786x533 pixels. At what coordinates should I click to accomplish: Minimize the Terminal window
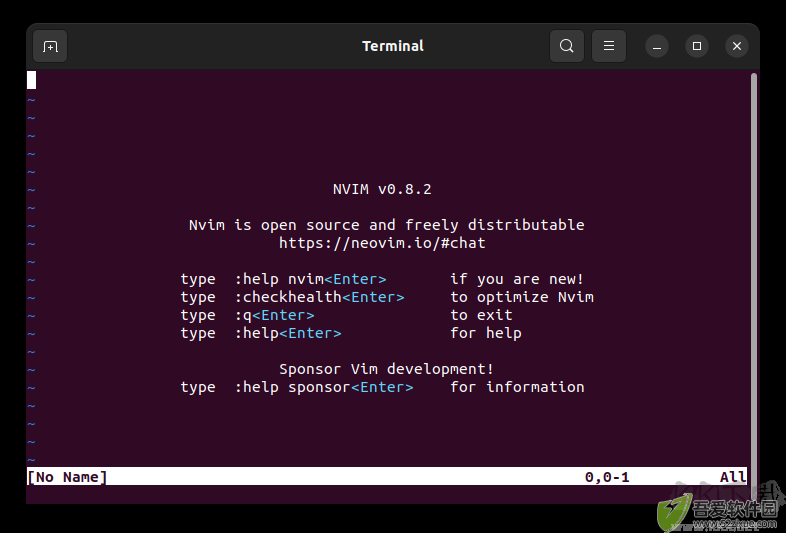click(657, 46)
